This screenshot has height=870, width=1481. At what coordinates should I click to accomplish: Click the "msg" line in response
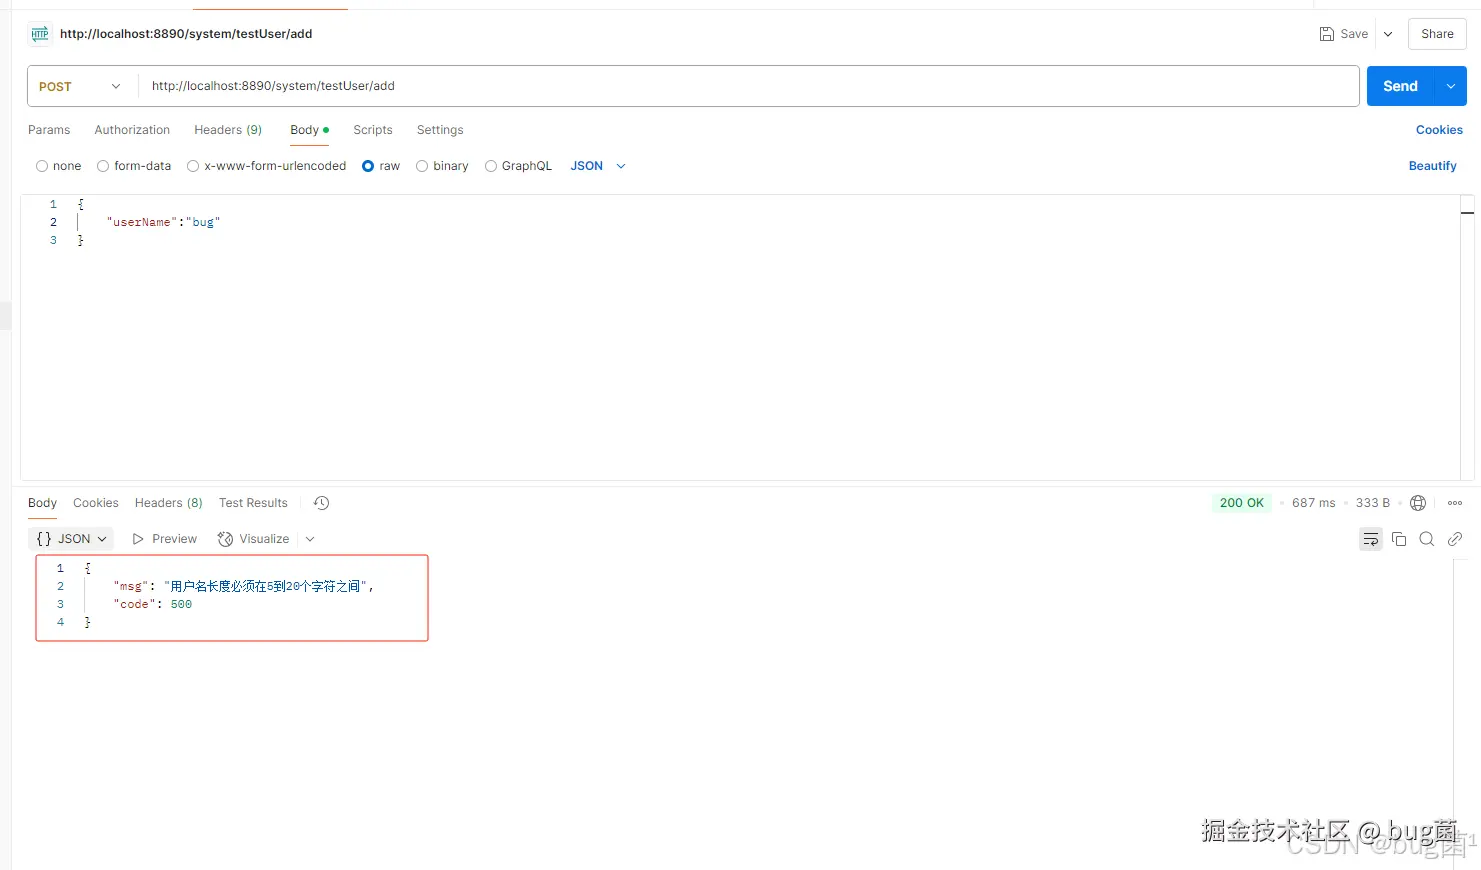[x=244, y=586]
